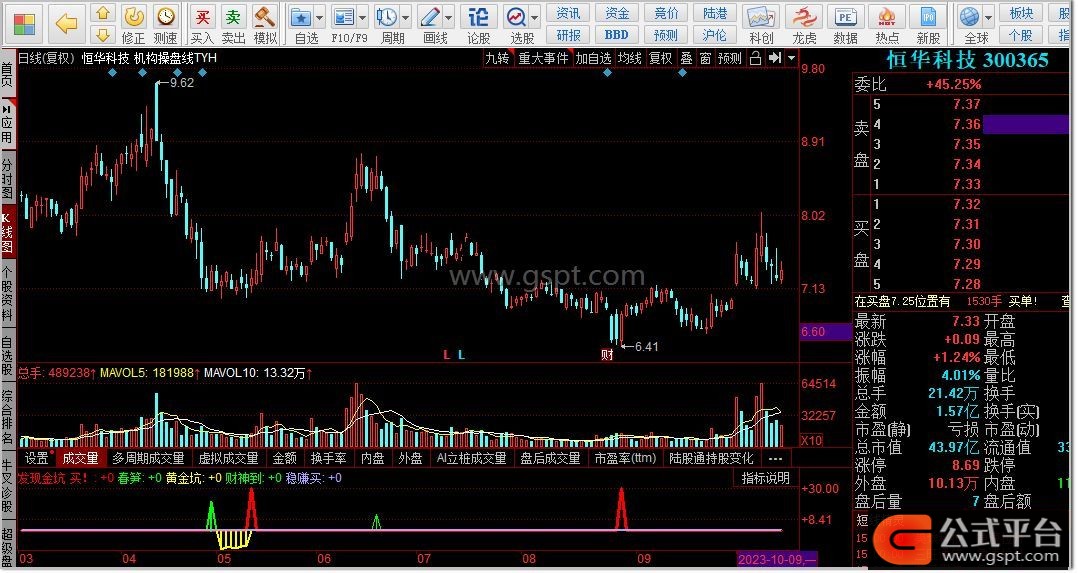Click the jump-to-end arrow icon in chart header
This screenshot has width=1078, height=573.
pos(775,58)
